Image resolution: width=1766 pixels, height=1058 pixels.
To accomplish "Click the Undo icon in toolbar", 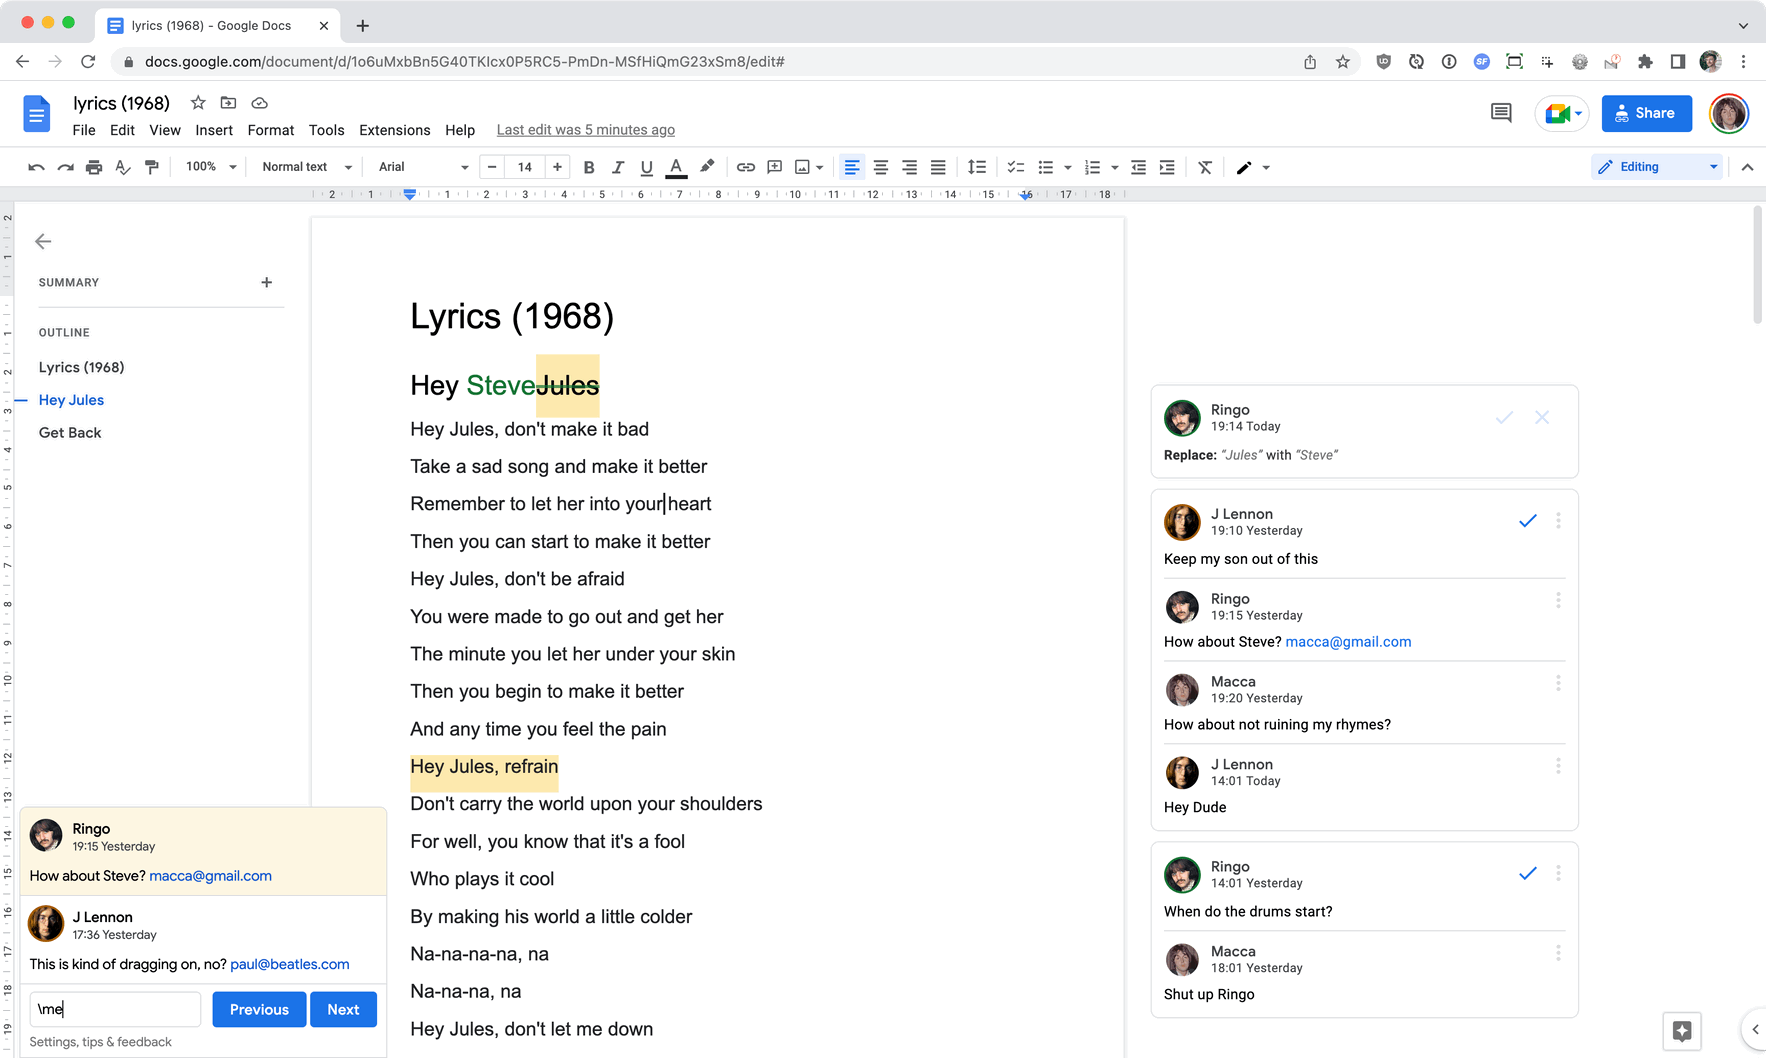I will coord(36,167).
